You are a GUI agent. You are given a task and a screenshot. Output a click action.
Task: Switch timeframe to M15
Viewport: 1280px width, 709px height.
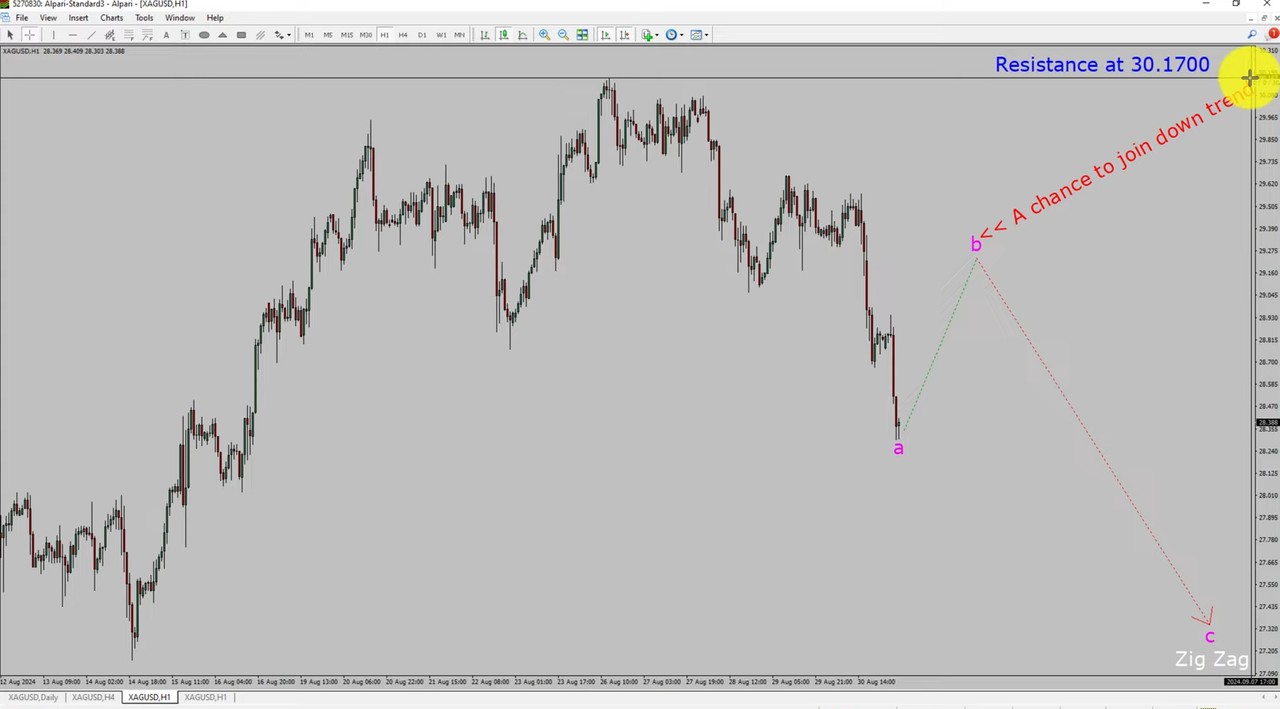(x=347, y=35)
